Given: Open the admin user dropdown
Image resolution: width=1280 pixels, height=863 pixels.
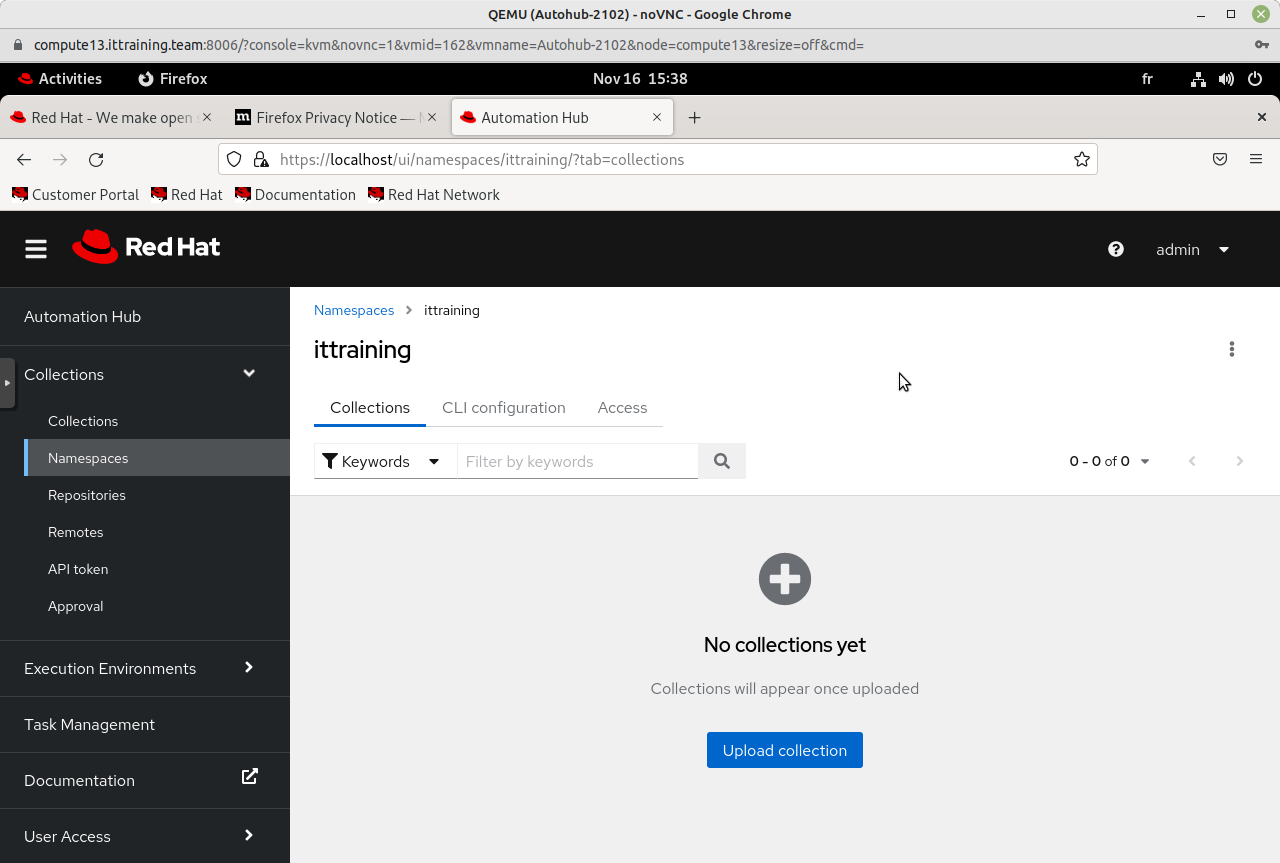Looking at the screenshot, I should (1192, 249).
